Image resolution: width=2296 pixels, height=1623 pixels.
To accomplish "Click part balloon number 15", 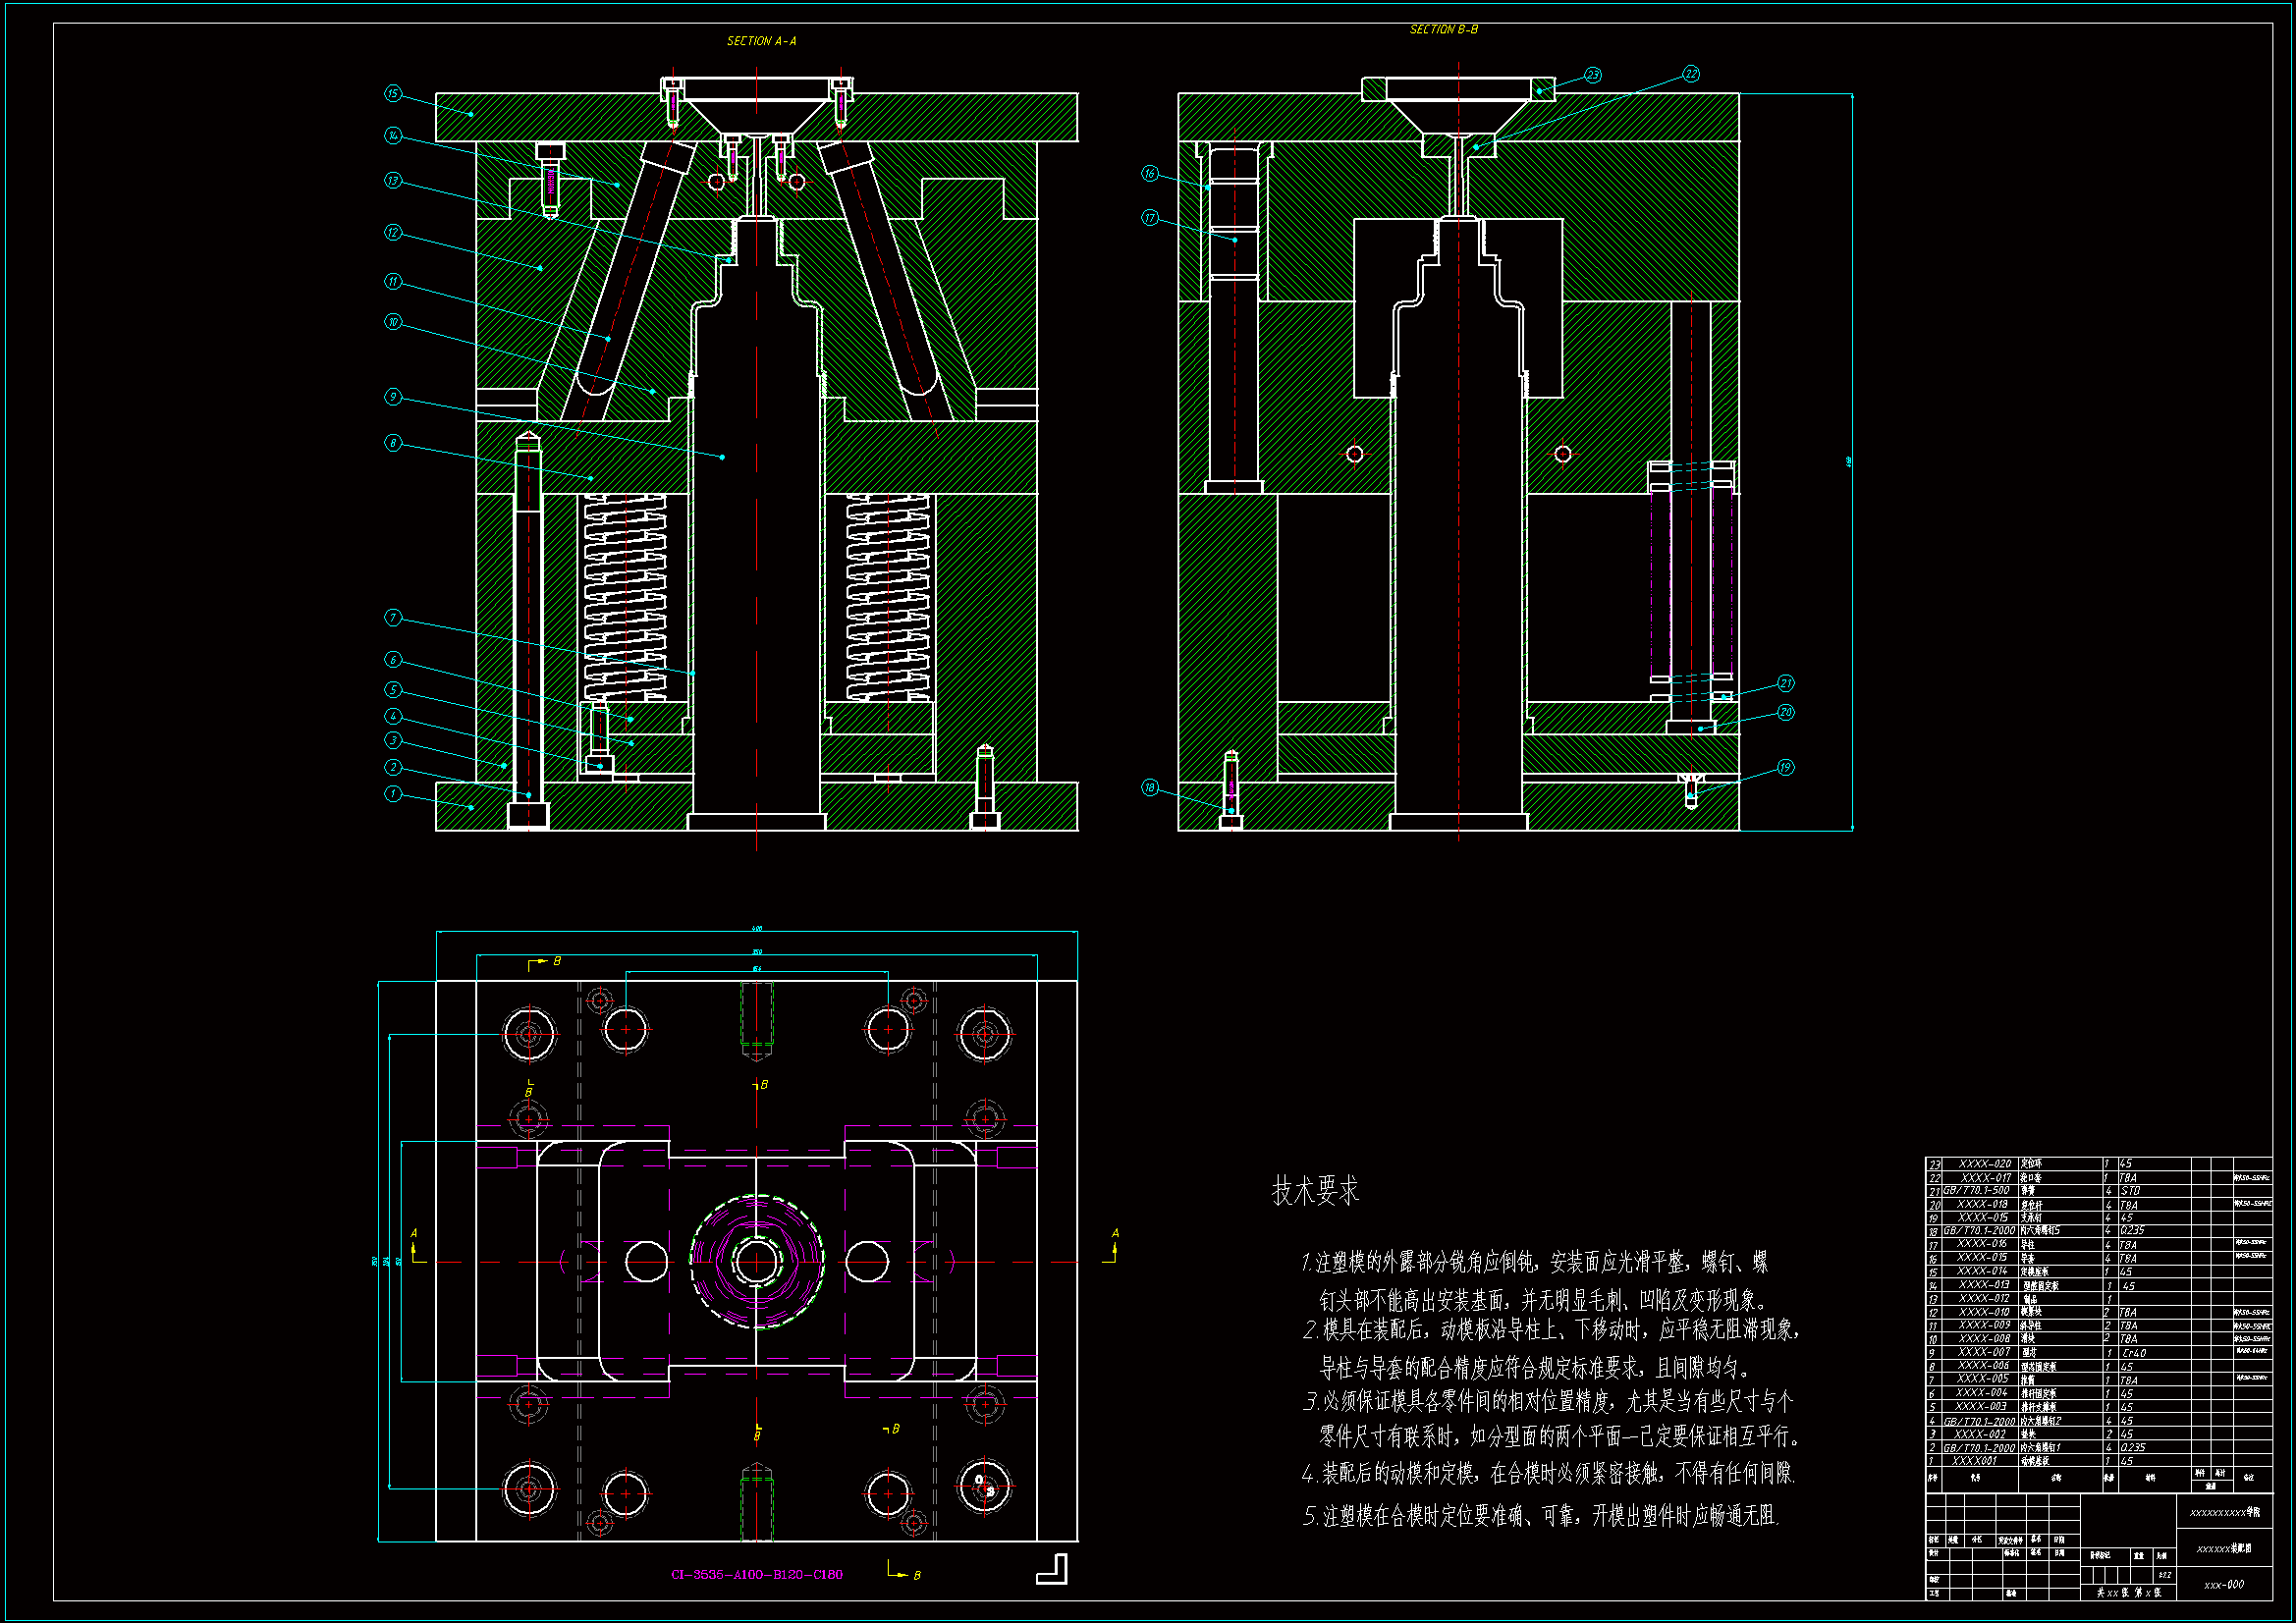I will [x=393, y=93].
